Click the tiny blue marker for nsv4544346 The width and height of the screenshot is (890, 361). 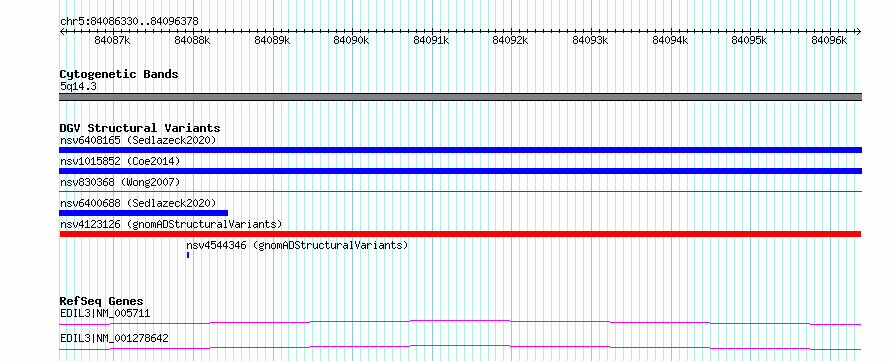188,255
